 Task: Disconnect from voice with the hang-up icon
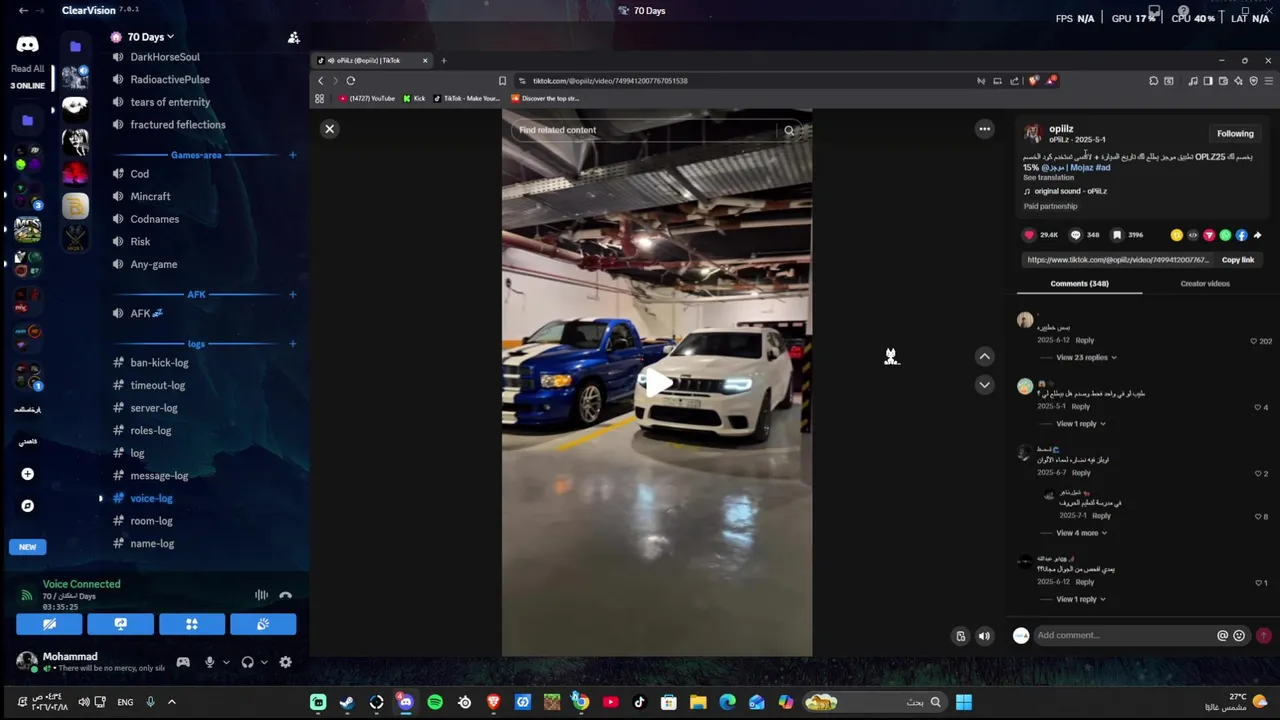[x=285, y=595]
